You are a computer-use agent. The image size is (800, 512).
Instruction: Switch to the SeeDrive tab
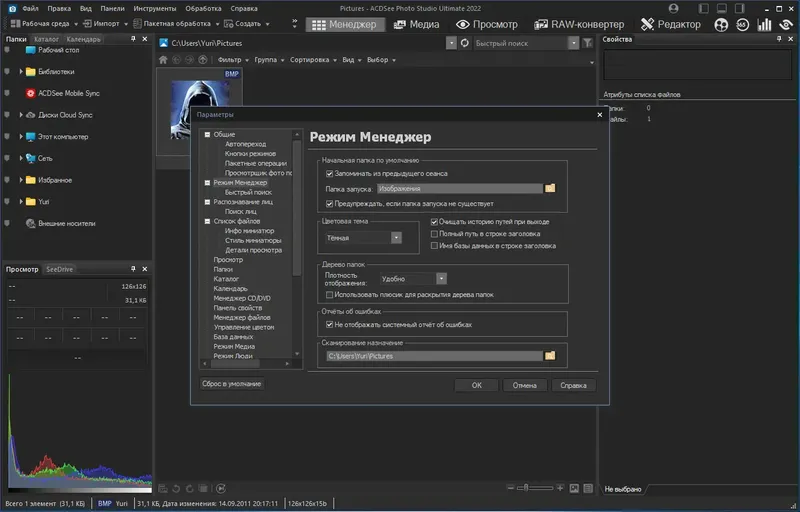pyautogui.click(x=59, y=269)
